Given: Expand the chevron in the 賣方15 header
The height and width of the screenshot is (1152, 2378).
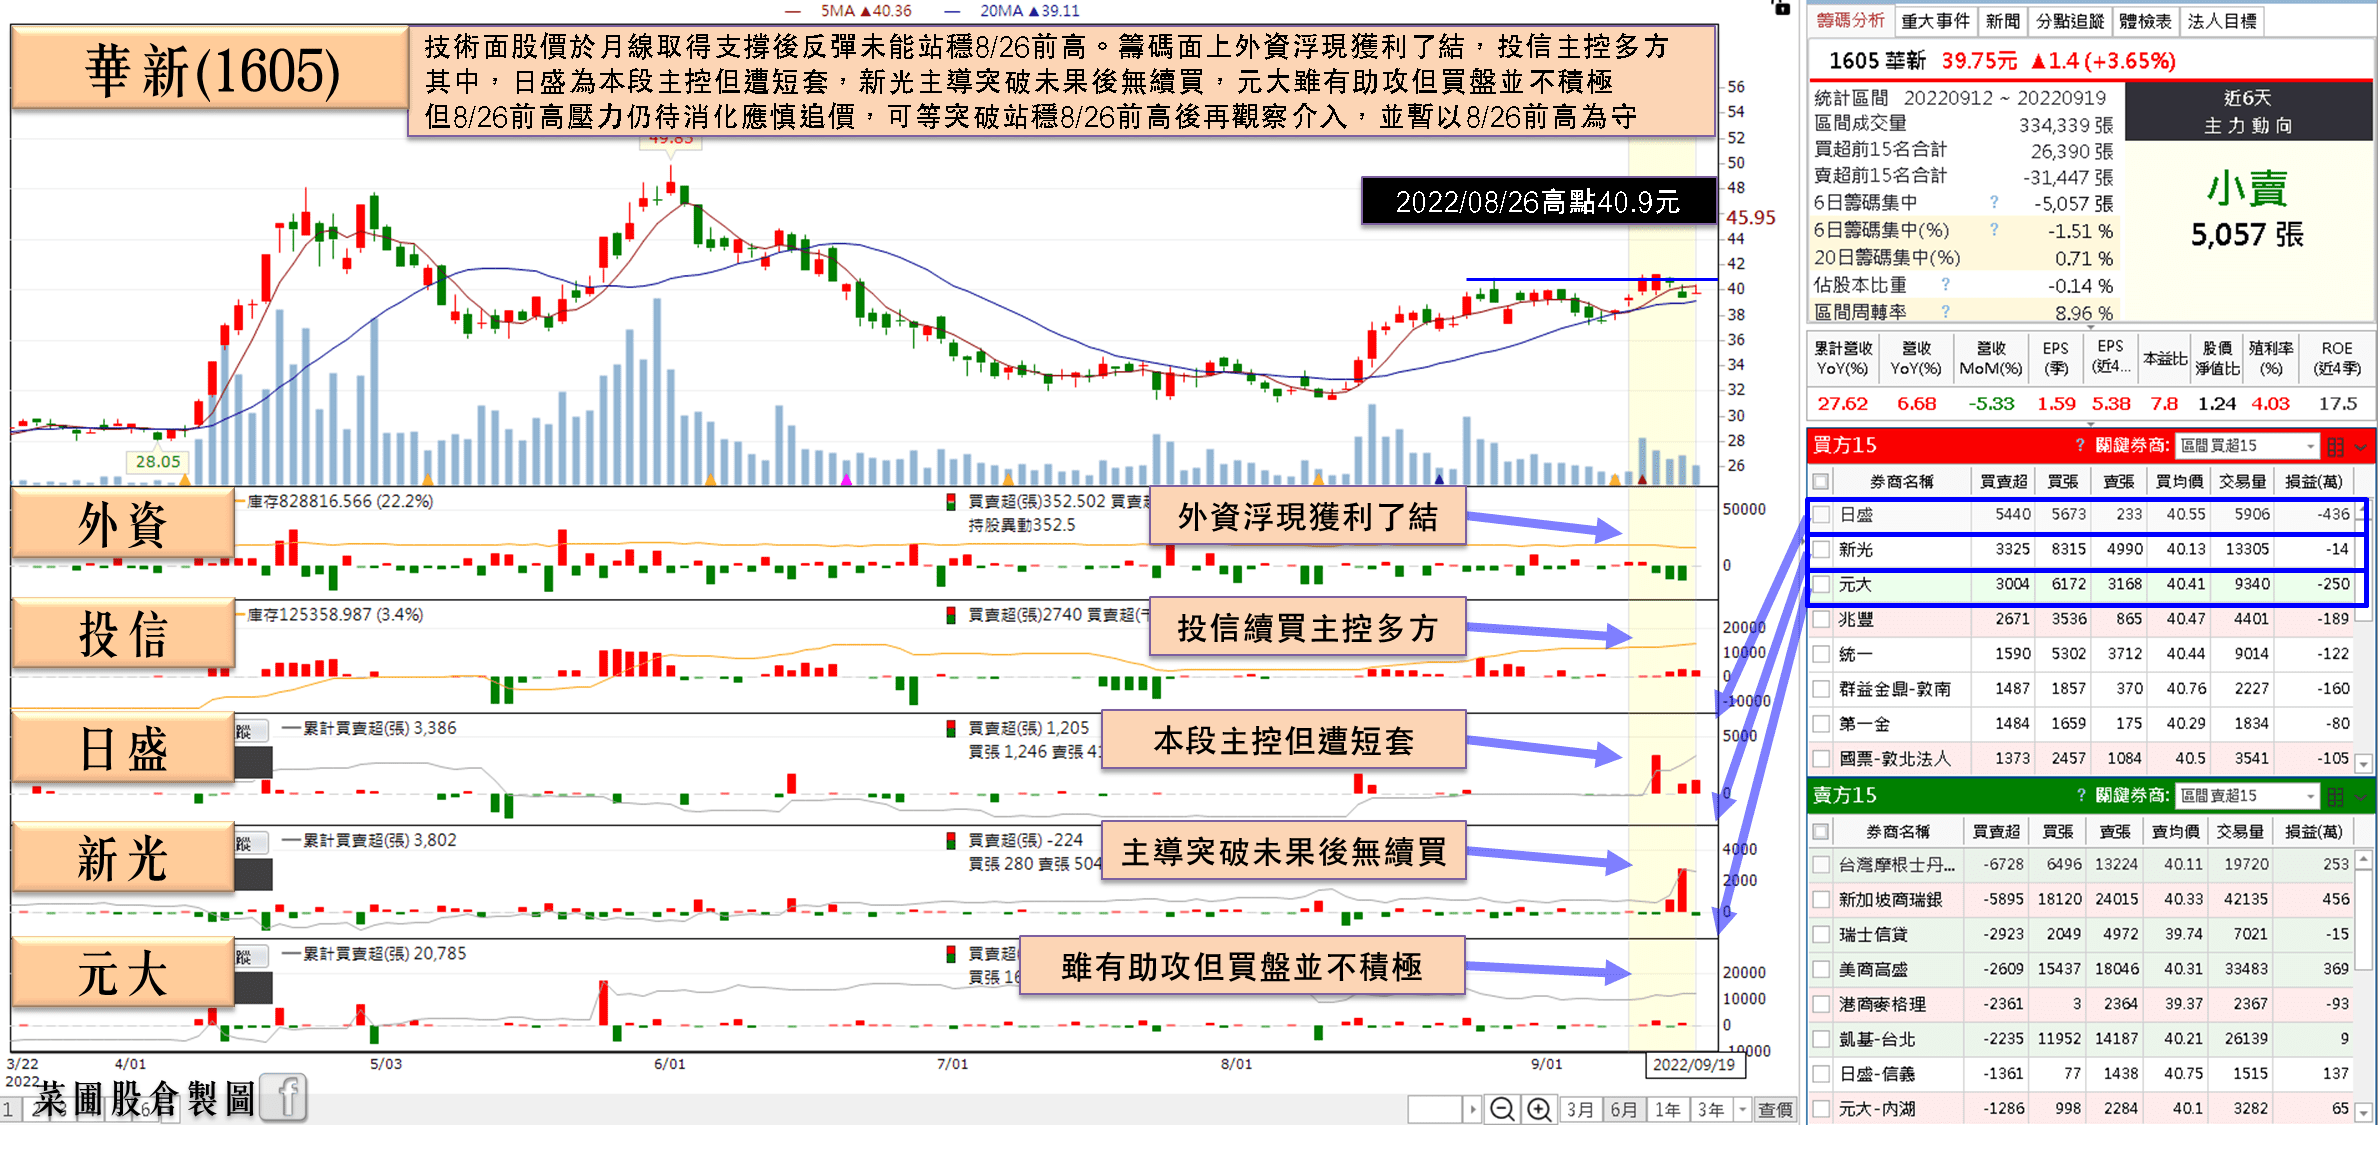Looking at the screenshot, I should point(2361,797).
